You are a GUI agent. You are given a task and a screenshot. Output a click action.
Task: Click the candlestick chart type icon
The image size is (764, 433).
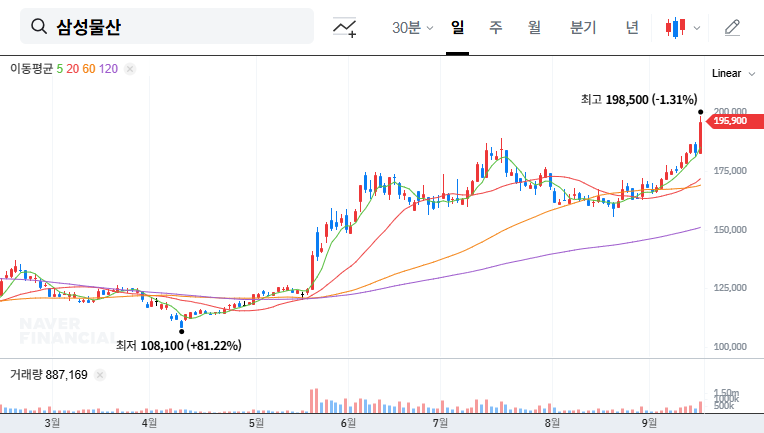(x=675, y=28)
